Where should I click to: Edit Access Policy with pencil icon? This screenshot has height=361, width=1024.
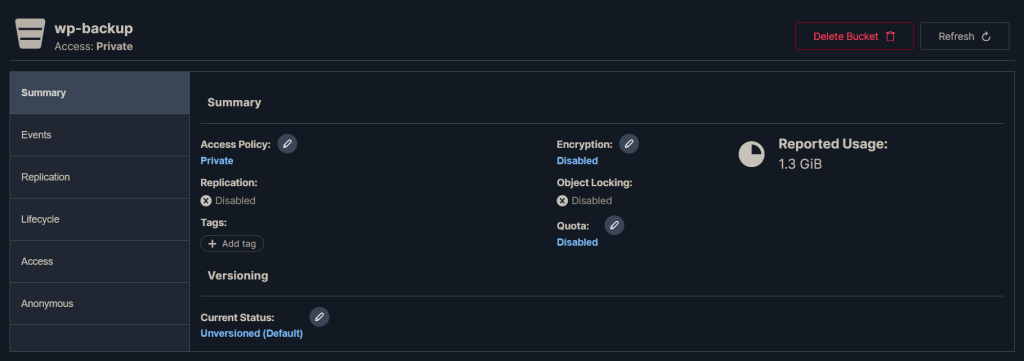(x=287, y=144)
